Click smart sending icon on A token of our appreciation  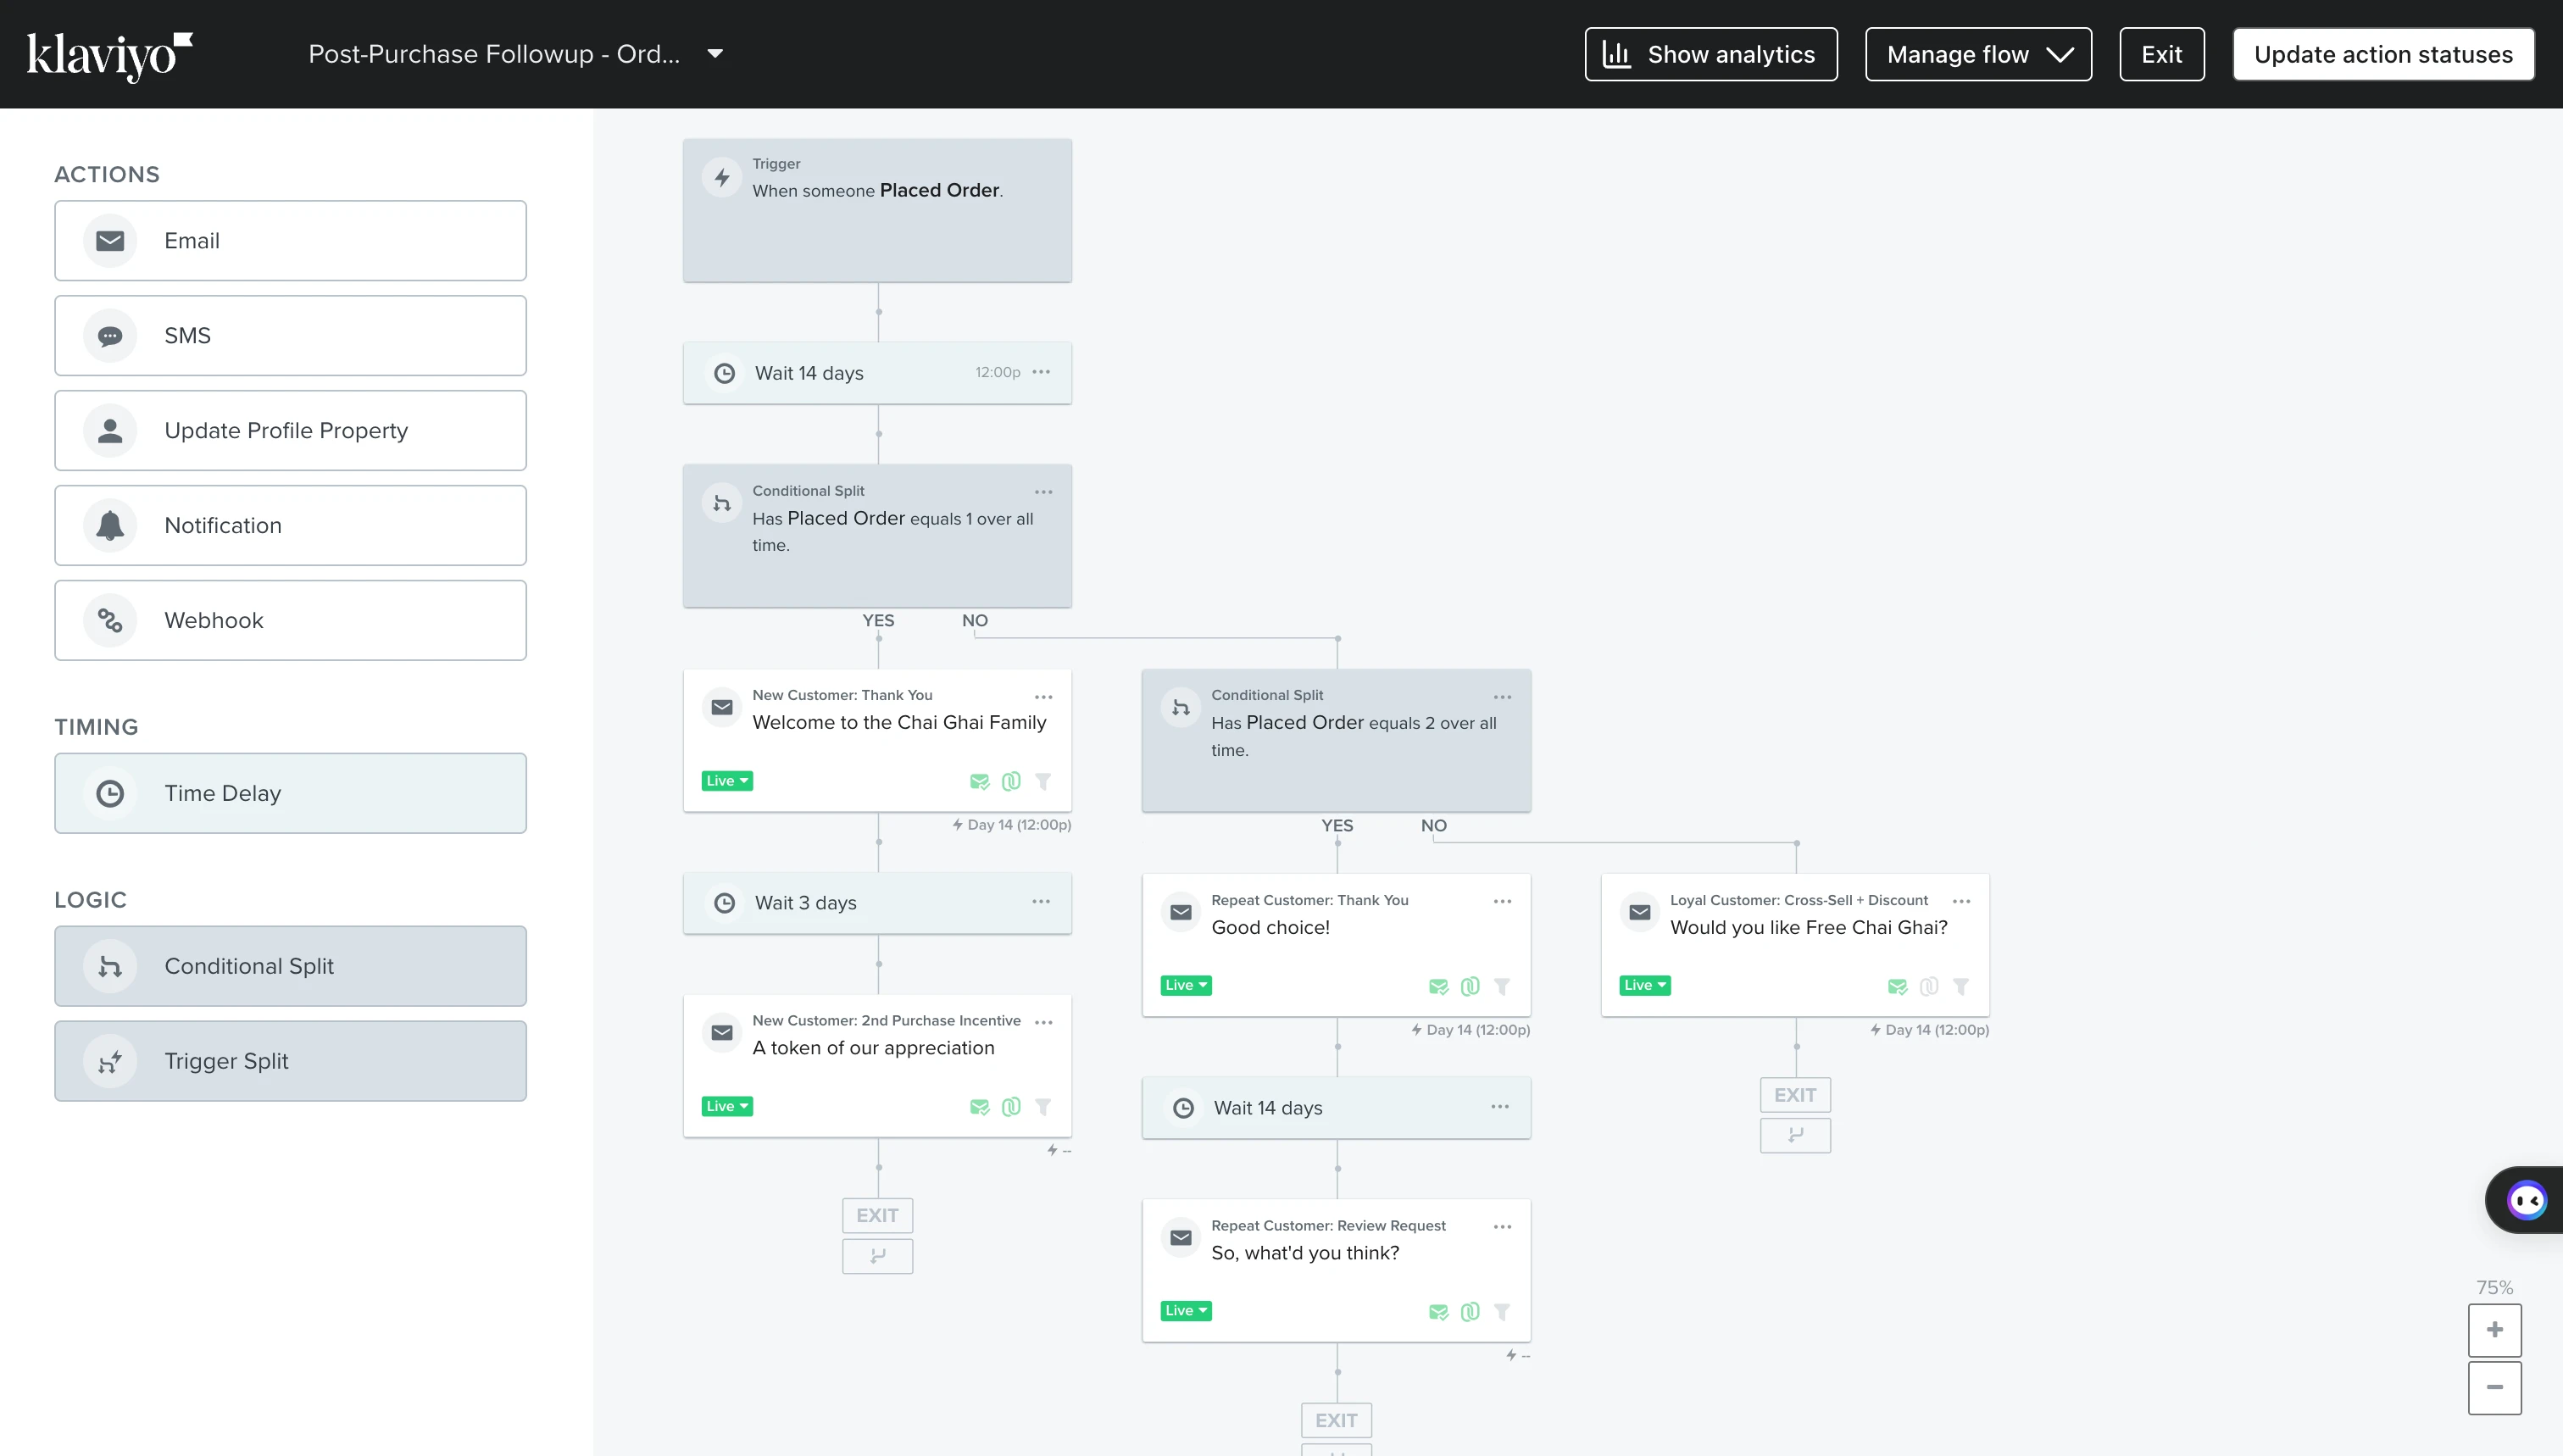[x=979, y=1107]
